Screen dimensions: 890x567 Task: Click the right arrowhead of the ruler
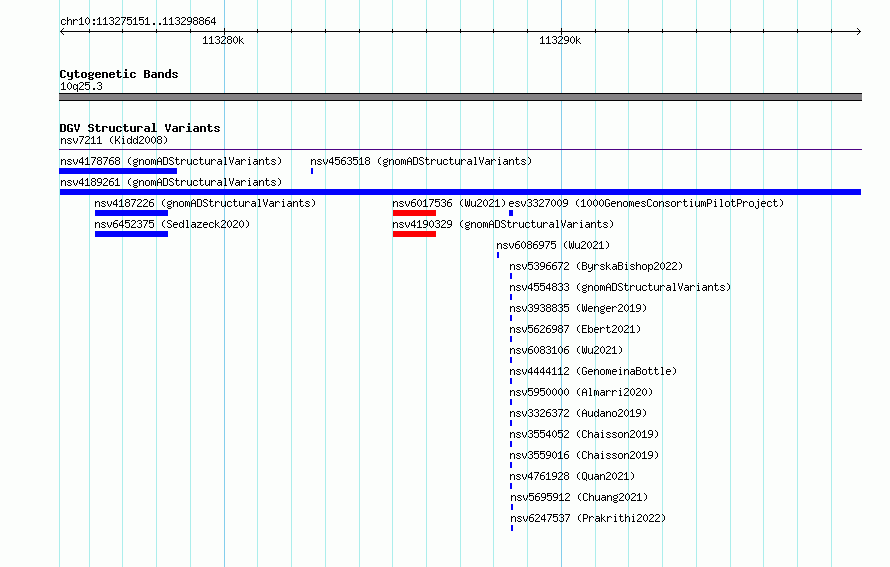tap(859, 32)
